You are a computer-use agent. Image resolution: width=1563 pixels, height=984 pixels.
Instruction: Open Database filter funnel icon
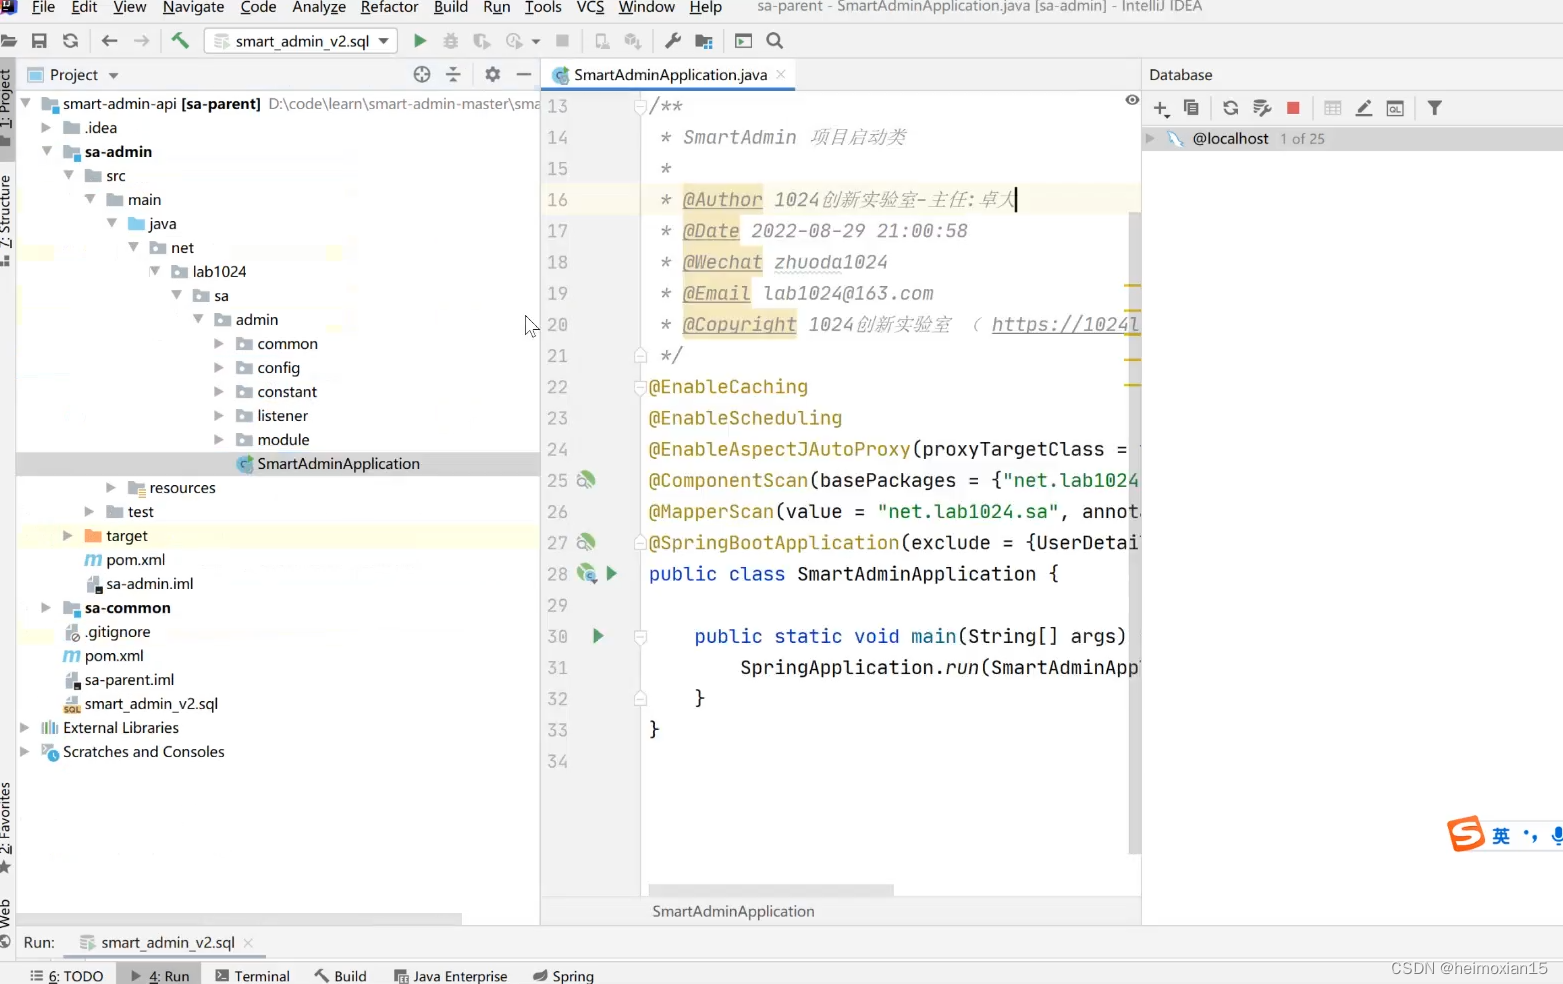click(x=1434, y=108)
